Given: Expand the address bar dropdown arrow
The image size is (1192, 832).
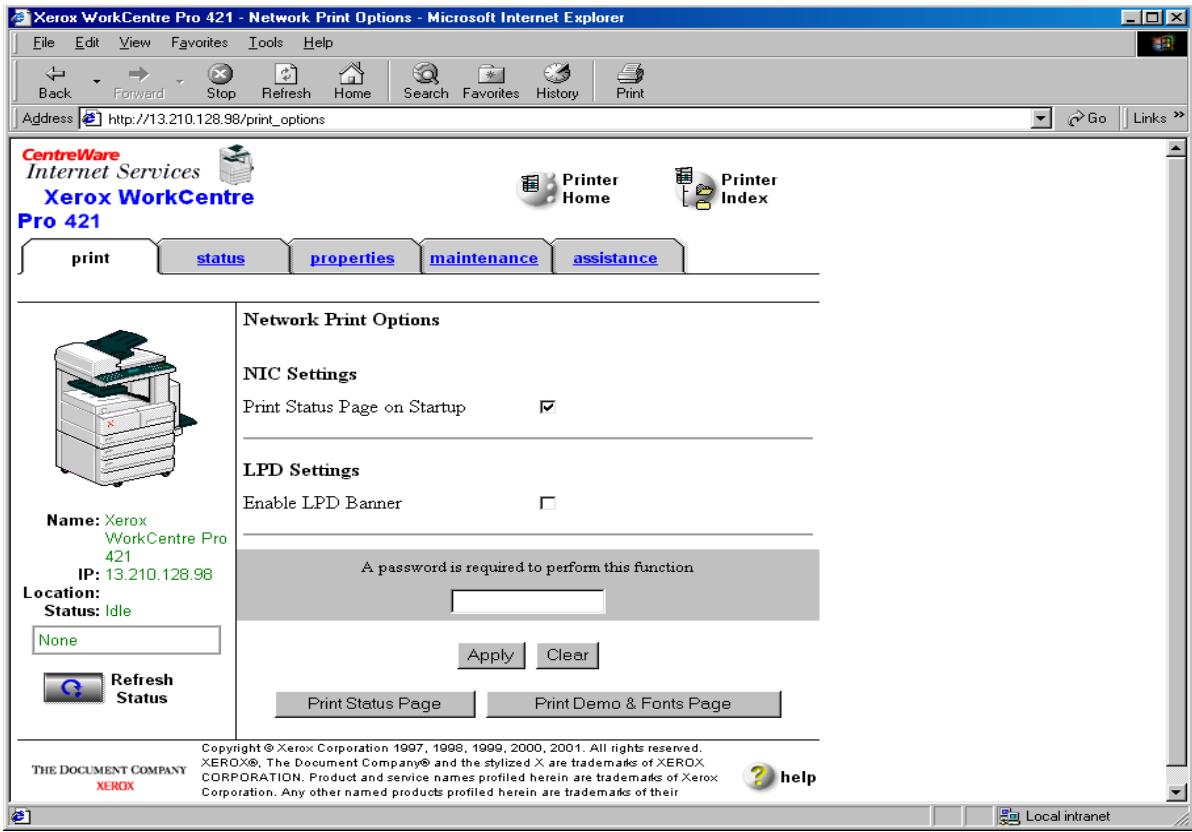Looking at the screenshot, I should click(1041, 119).
